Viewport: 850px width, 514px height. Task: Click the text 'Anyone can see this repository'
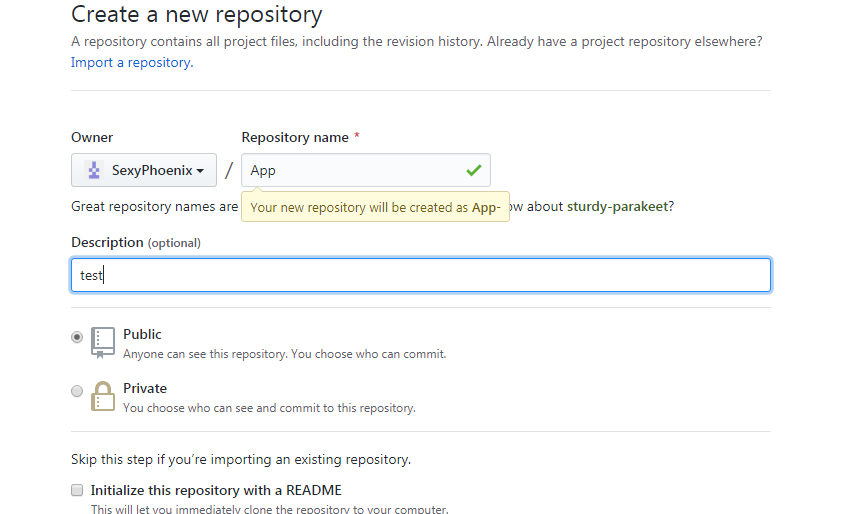(x=205, y=354)
